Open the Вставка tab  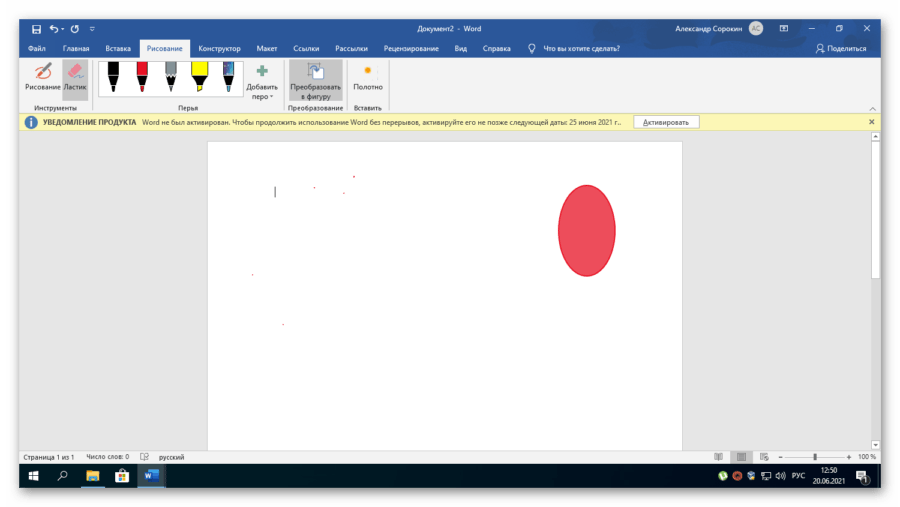[118, 48]
